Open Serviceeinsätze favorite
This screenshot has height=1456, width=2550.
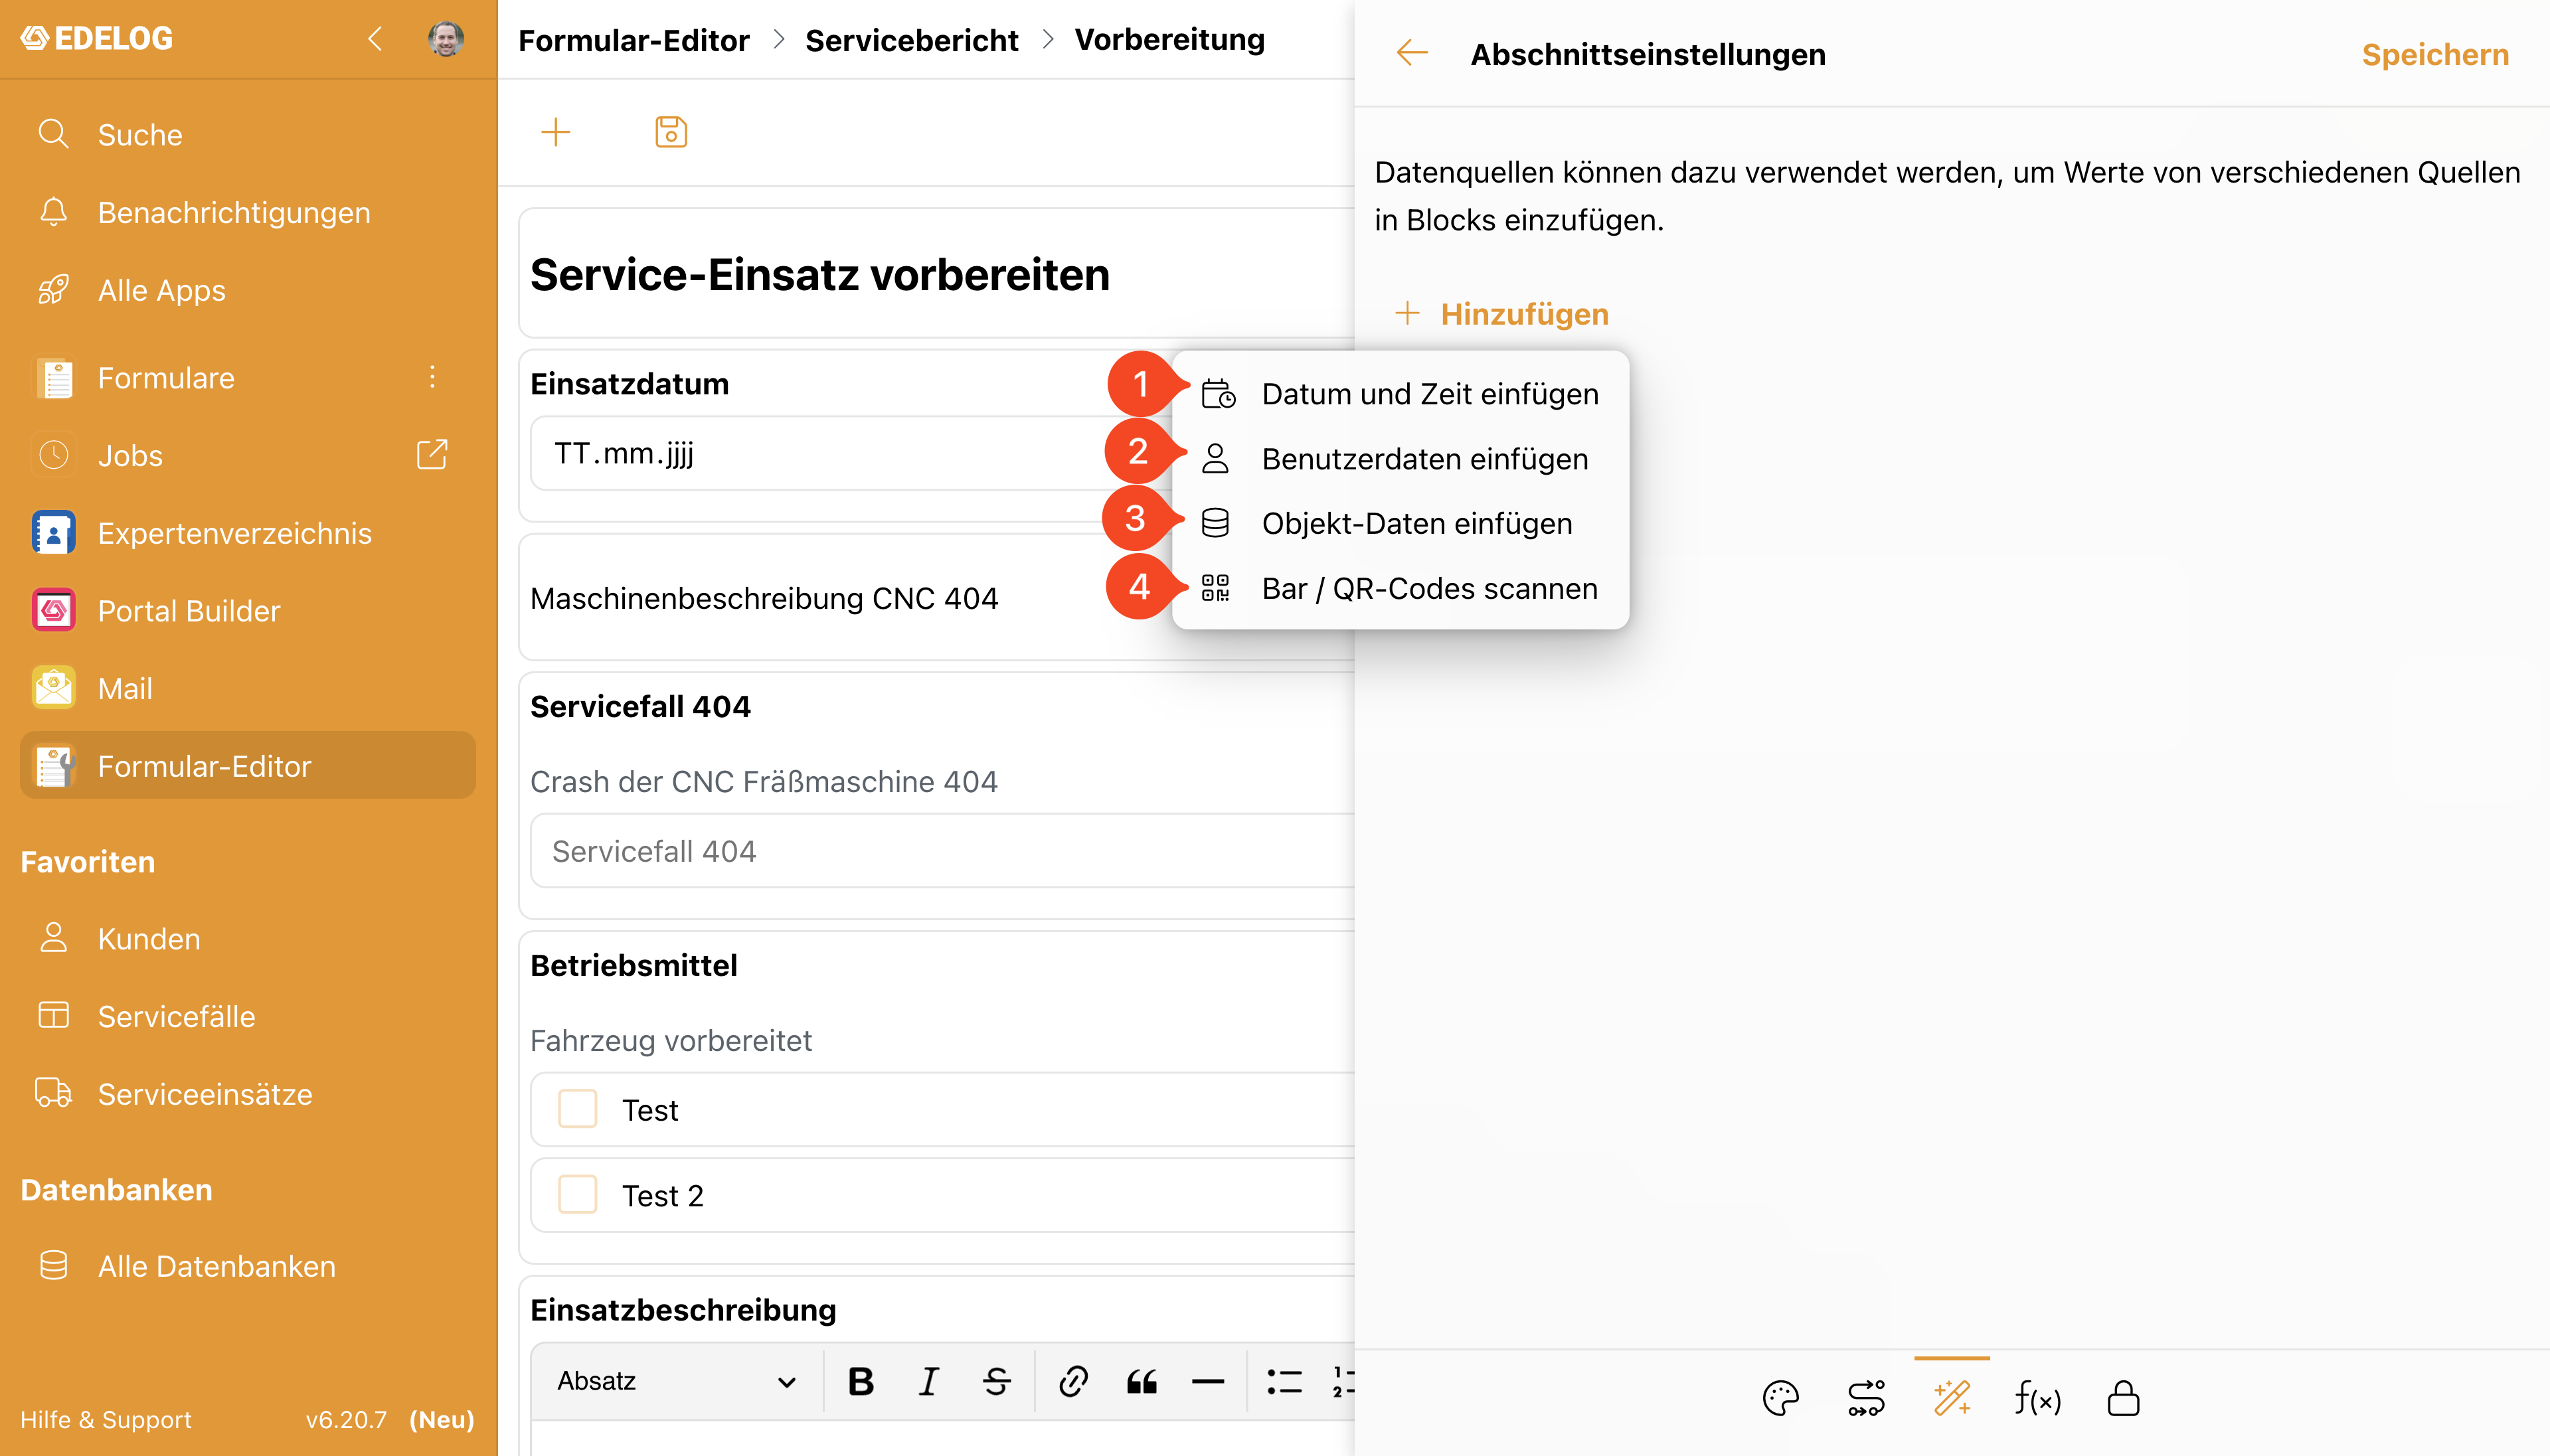248,1094
